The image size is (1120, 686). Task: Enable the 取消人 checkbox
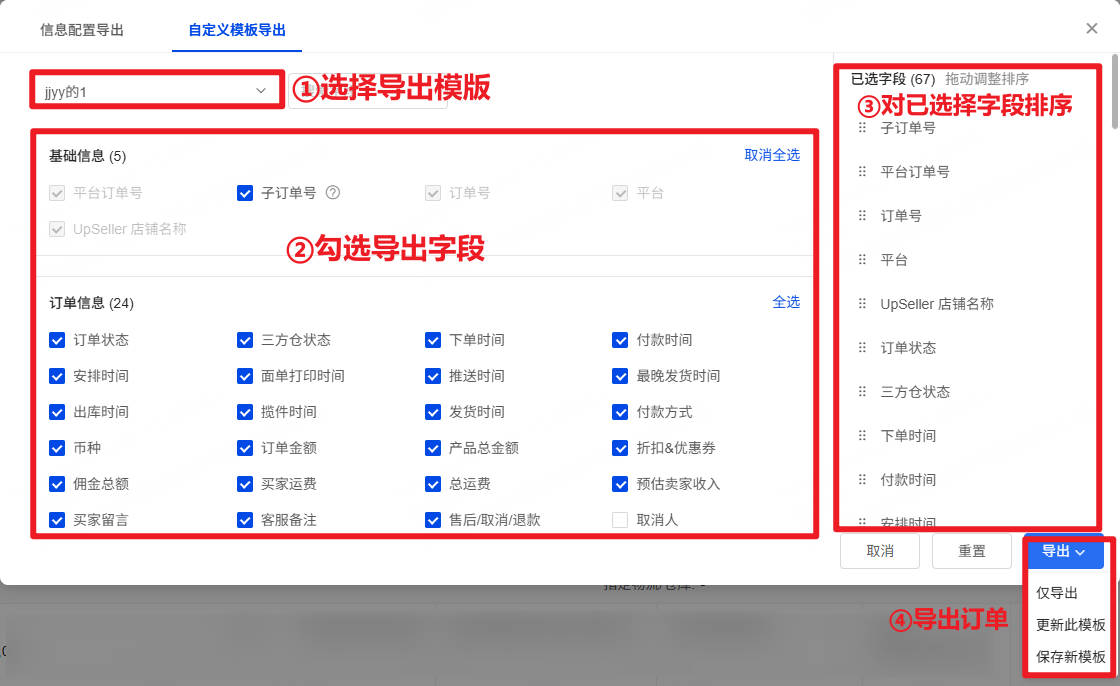coord(620,520)
